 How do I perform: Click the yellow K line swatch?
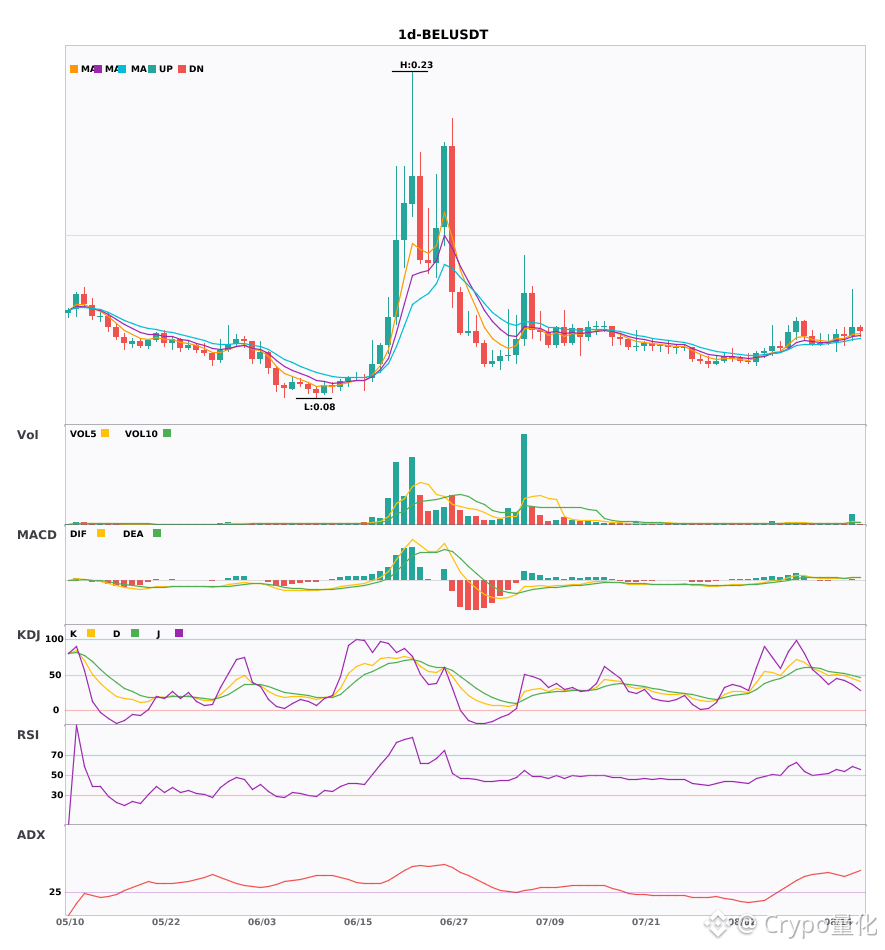[x=91, y=633]
